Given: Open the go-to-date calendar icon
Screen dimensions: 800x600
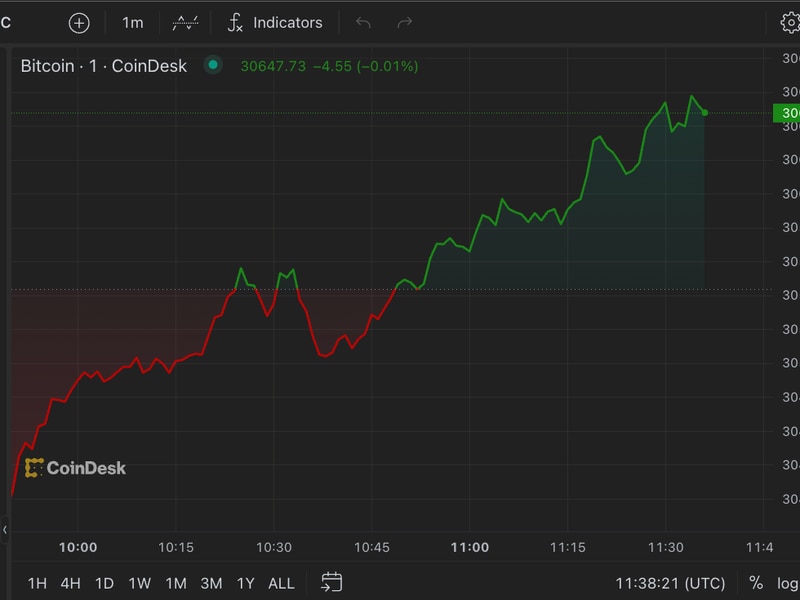Looking at the screenshot, I should point(332,582).
